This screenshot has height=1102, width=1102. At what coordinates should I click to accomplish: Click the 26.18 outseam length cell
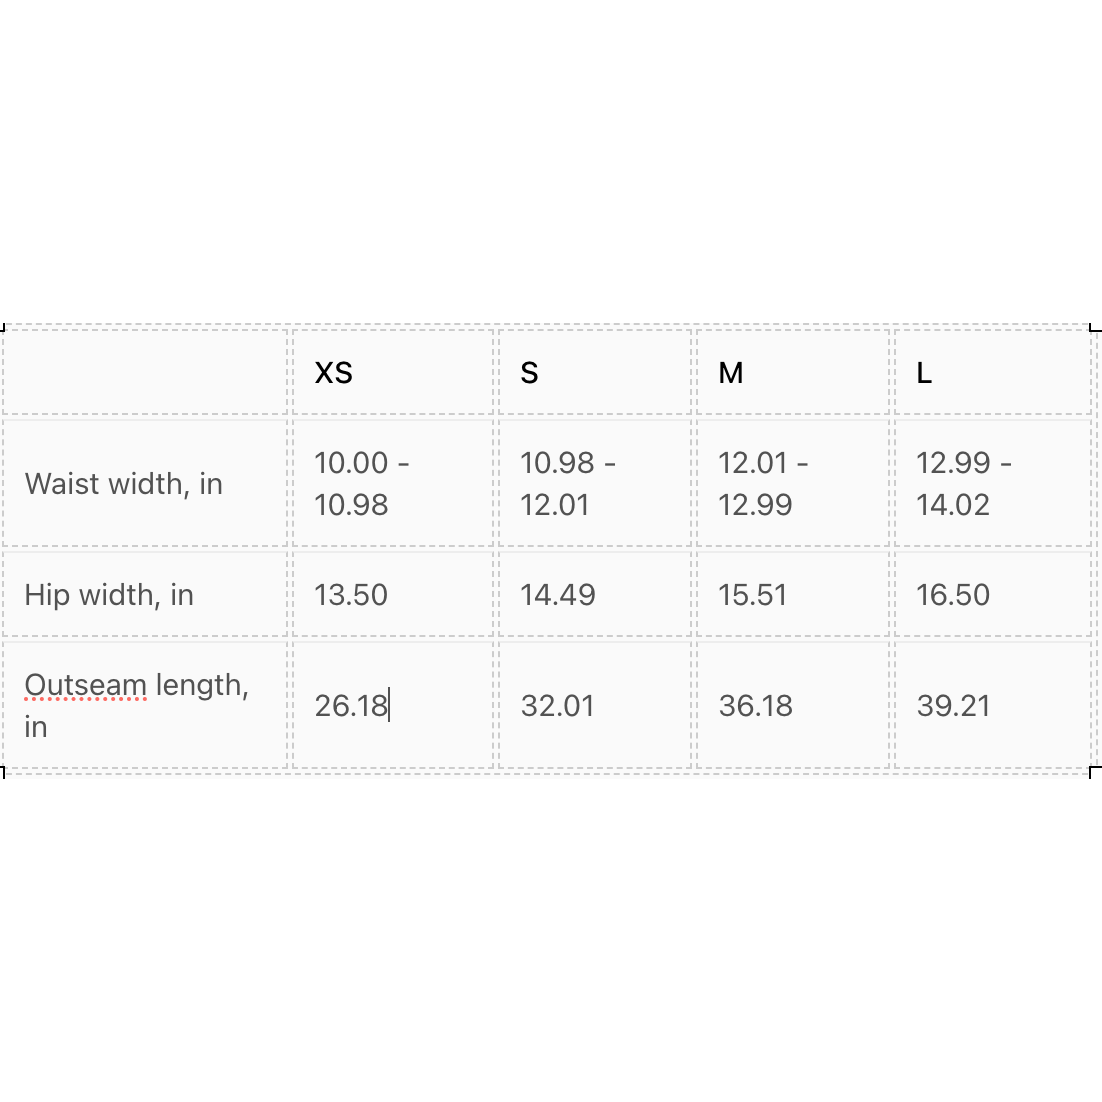pyautogui.click(x=351, y=706)
